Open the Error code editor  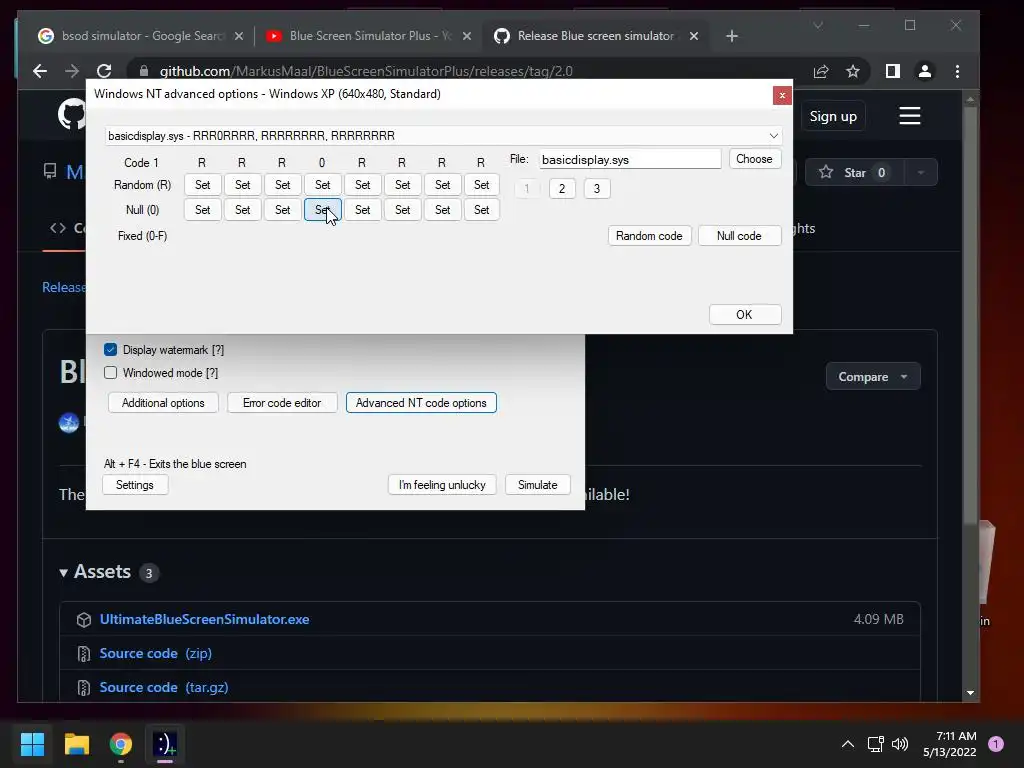pyautogui.click(x=282, y=403)
